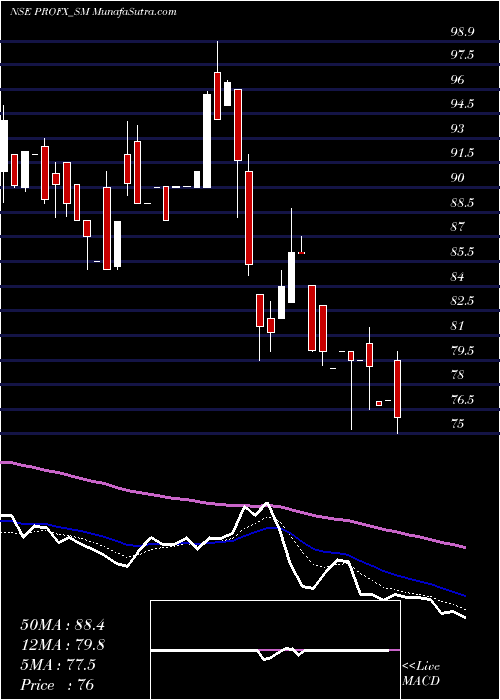Click the <<Live MACD label

point(421,674)
